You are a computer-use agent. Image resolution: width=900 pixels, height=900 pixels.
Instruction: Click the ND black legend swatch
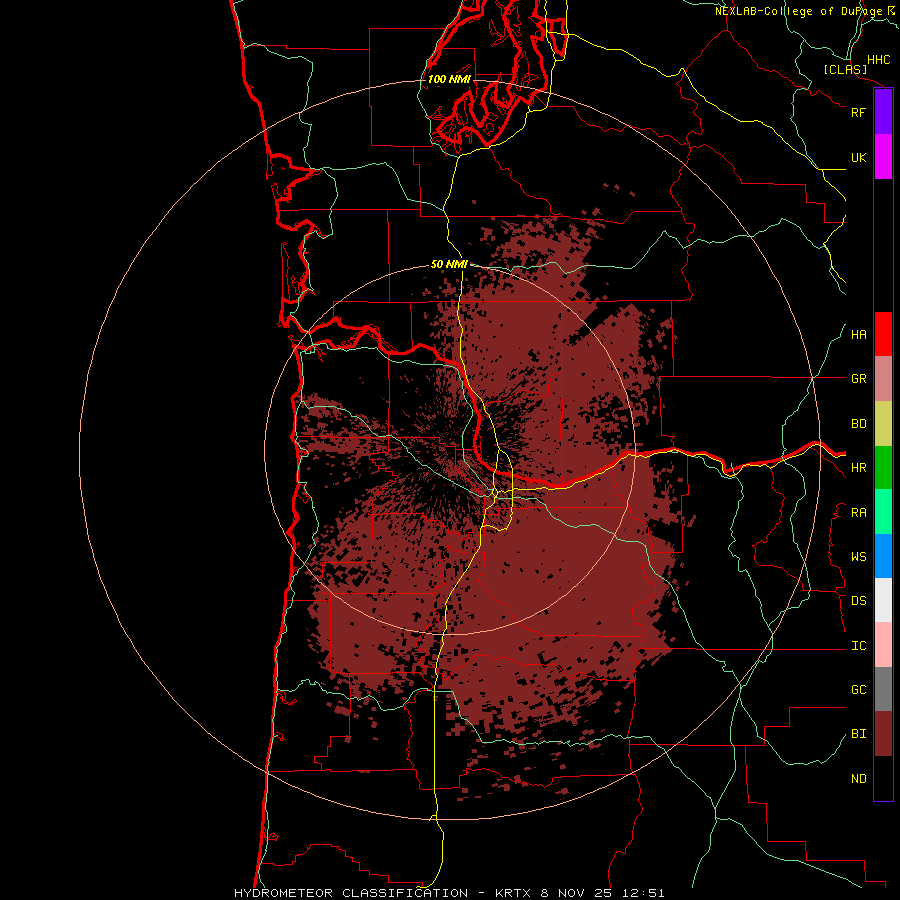[883, 778]
